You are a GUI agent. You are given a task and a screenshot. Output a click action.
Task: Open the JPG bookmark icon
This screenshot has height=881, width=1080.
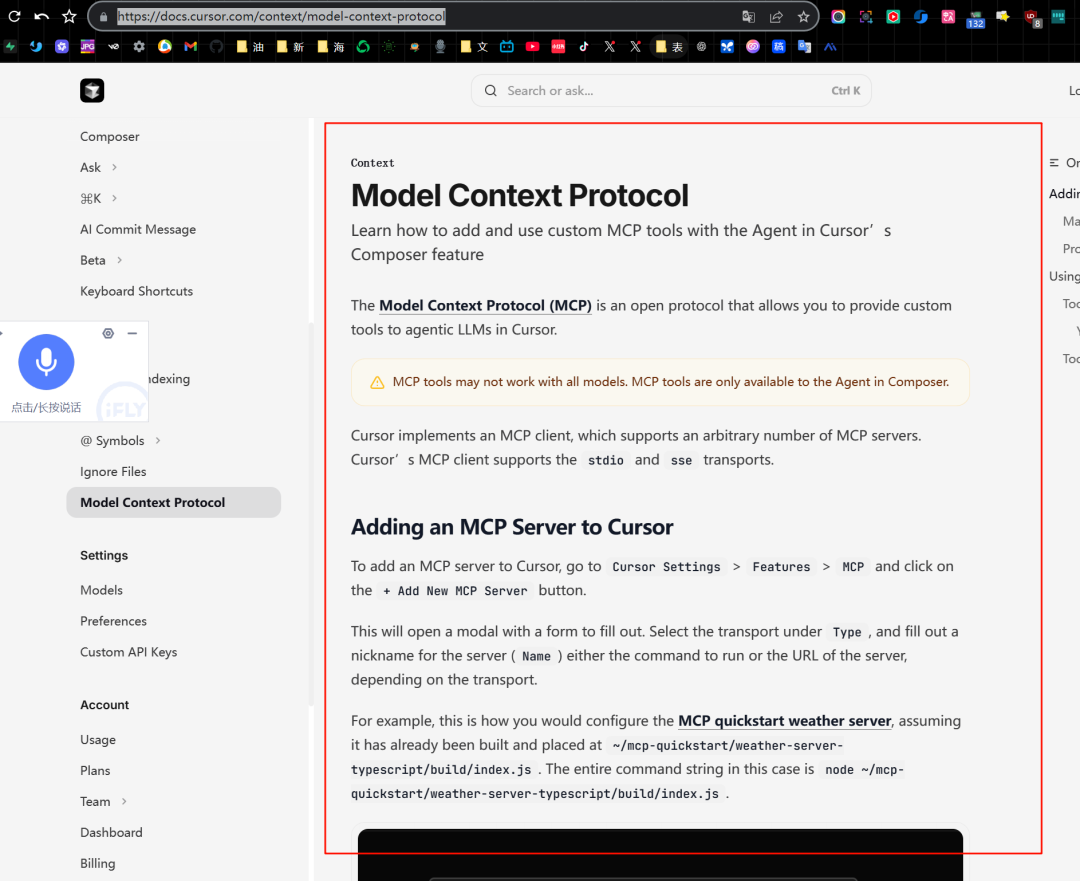click(87, 46)
